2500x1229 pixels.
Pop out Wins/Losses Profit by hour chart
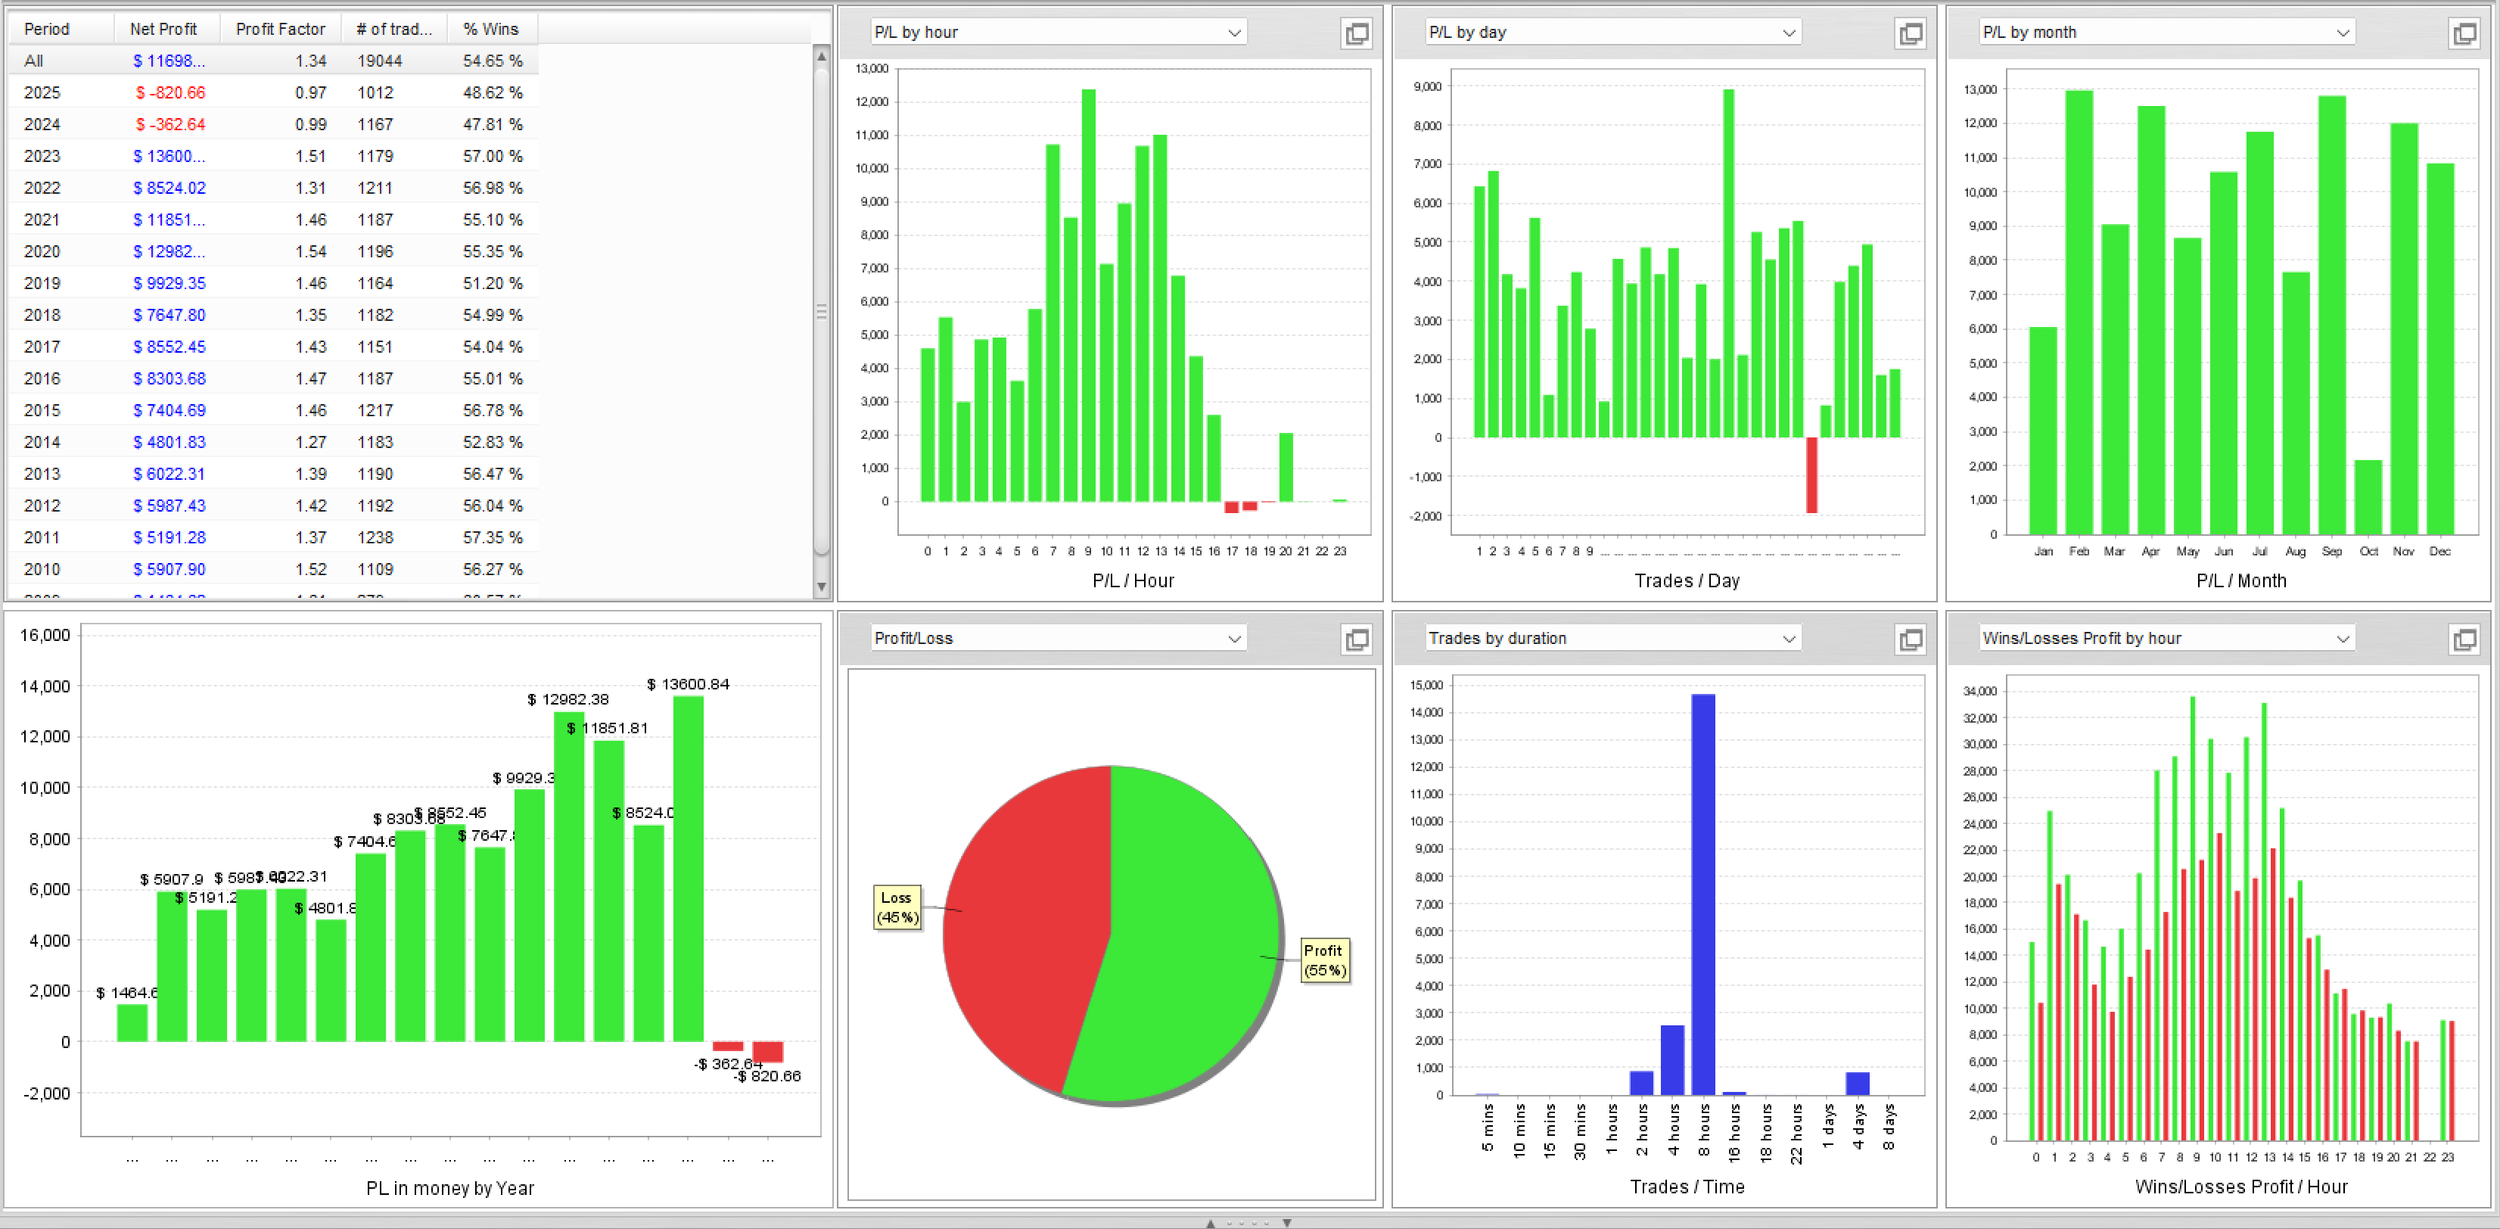2464,640
